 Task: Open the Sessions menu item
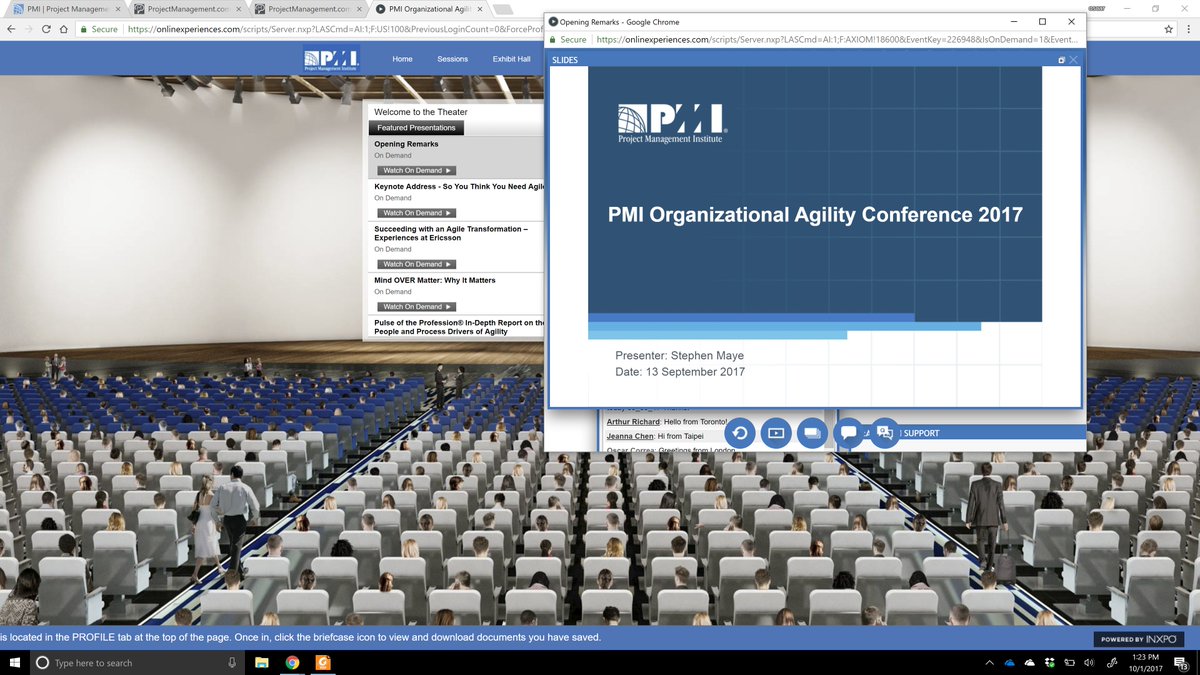452,59
